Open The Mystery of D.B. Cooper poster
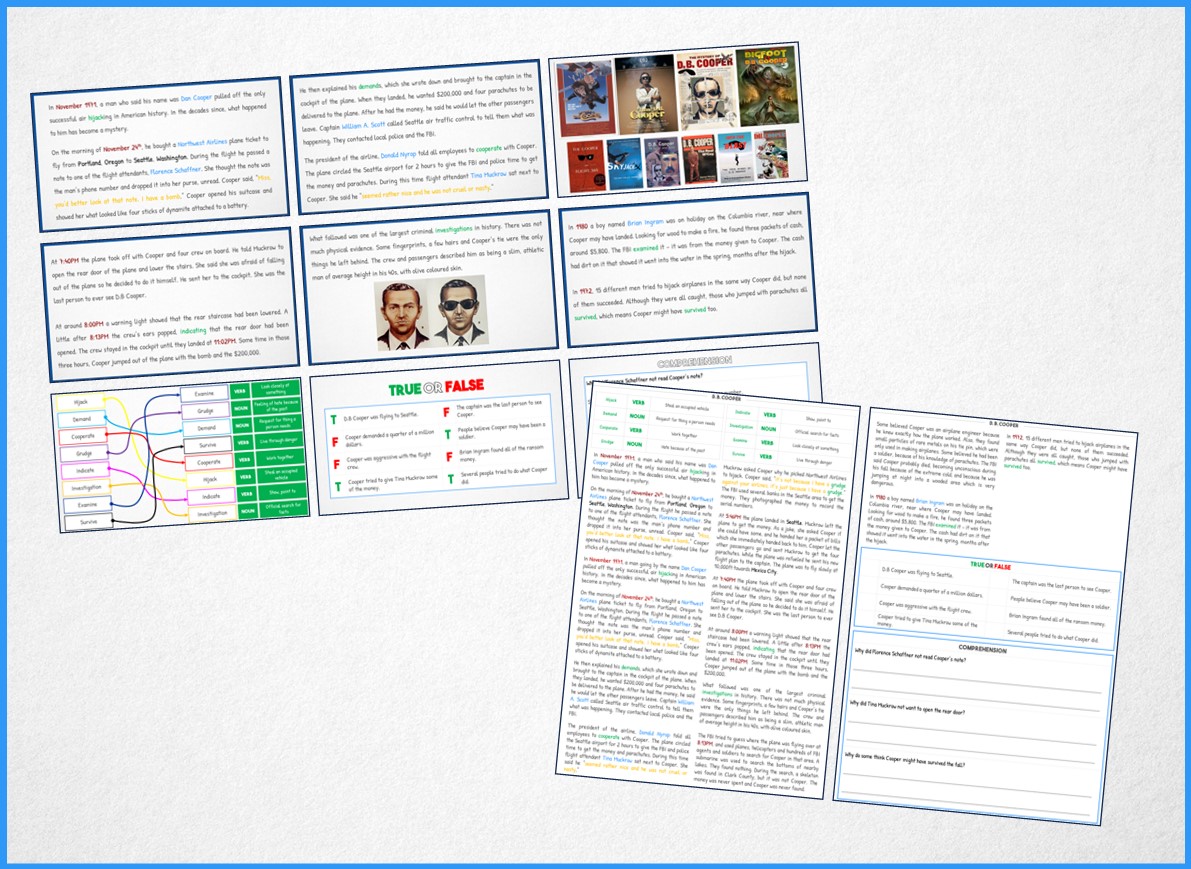The width and height of the screenshot is (1191, 869). [705, 90]
